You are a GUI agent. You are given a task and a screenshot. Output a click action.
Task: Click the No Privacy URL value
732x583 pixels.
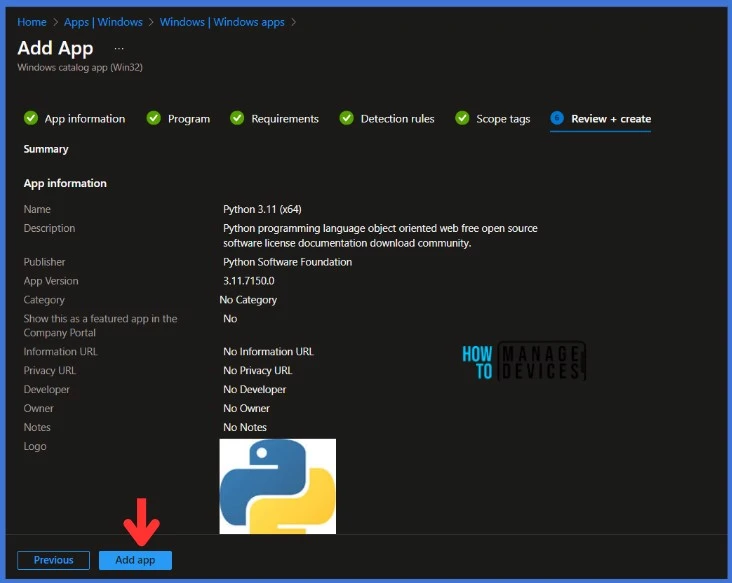258,371
